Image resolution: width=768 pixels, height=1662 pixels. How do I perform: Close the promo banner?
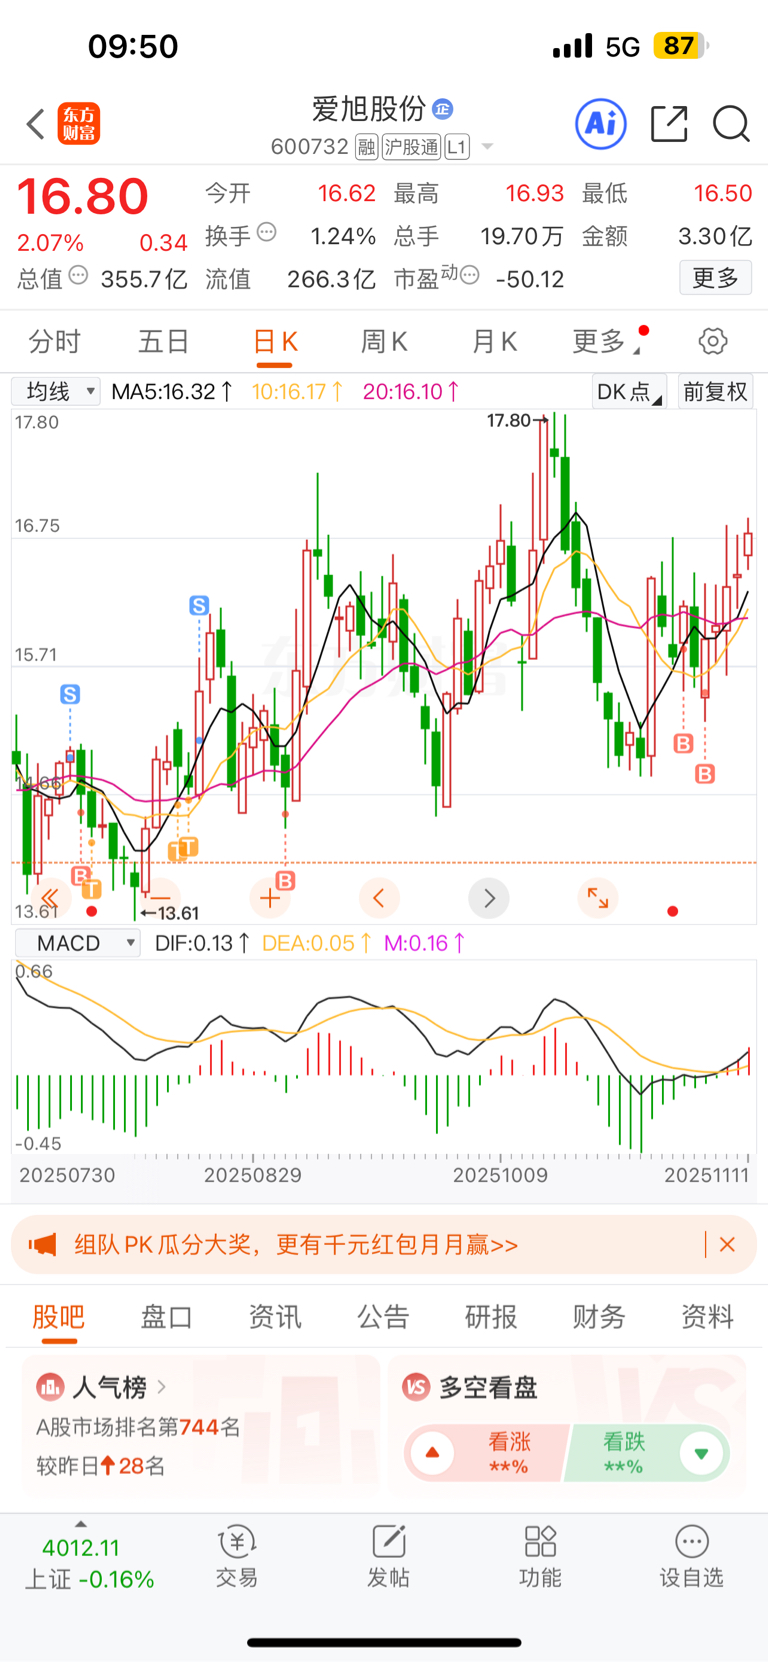[728, 1244]
